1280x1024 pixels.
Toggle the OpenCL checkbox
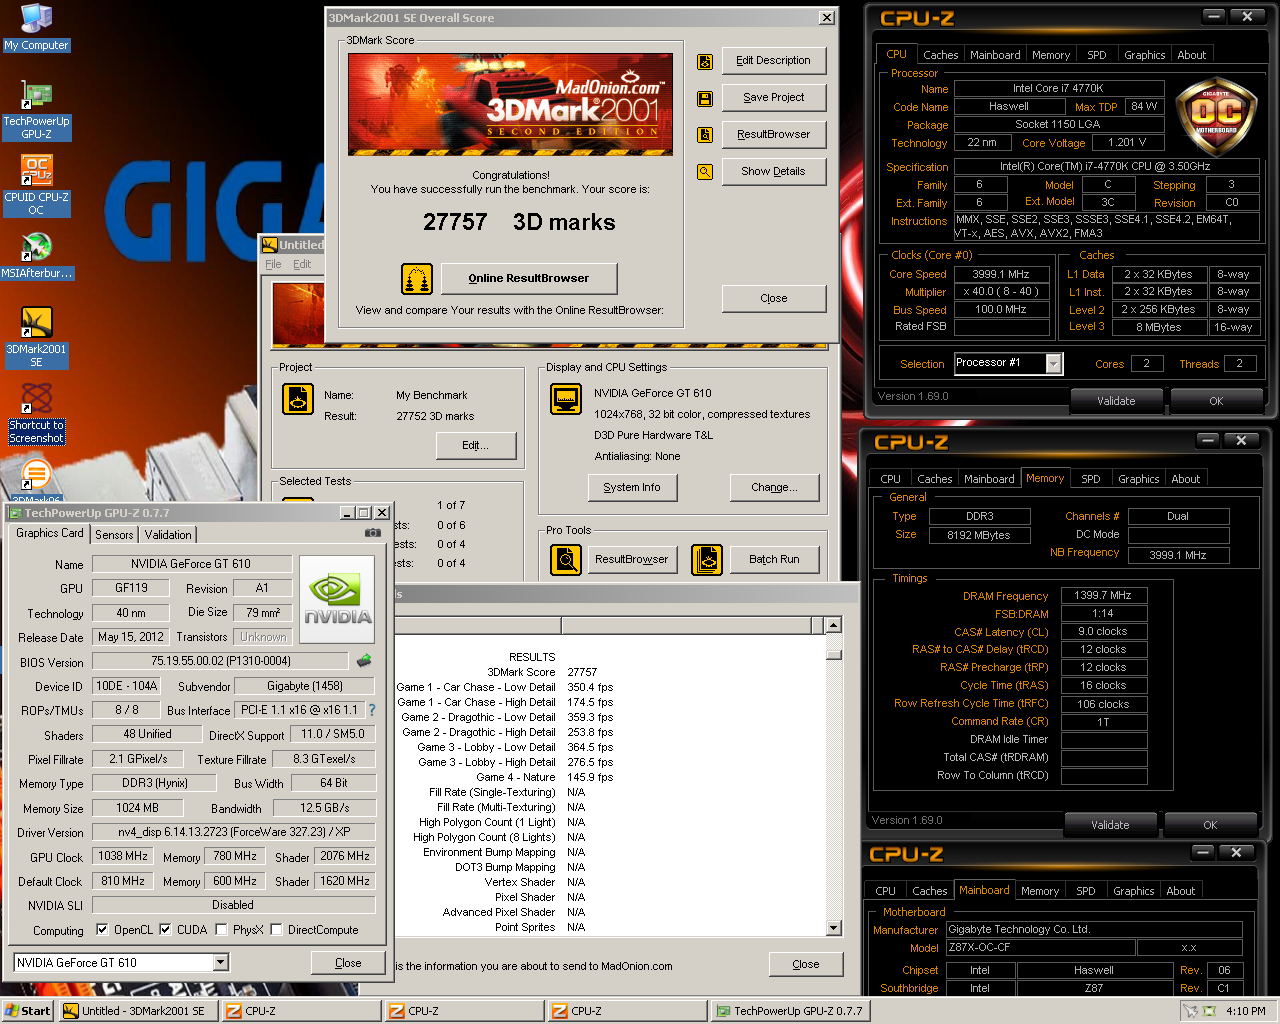(x=102, y=930)
